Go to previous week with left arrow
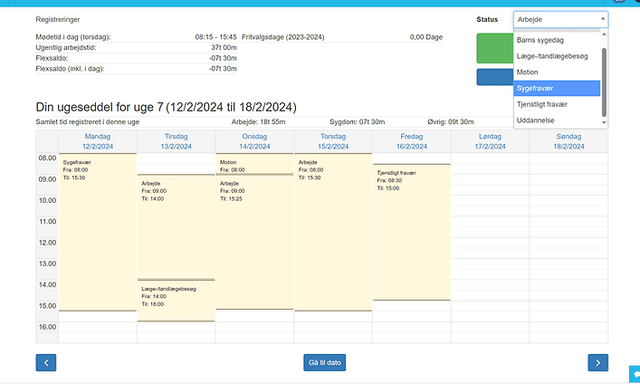Image resolution: width=640 pixels, height=384 pixels. click(x=46, y=362)
